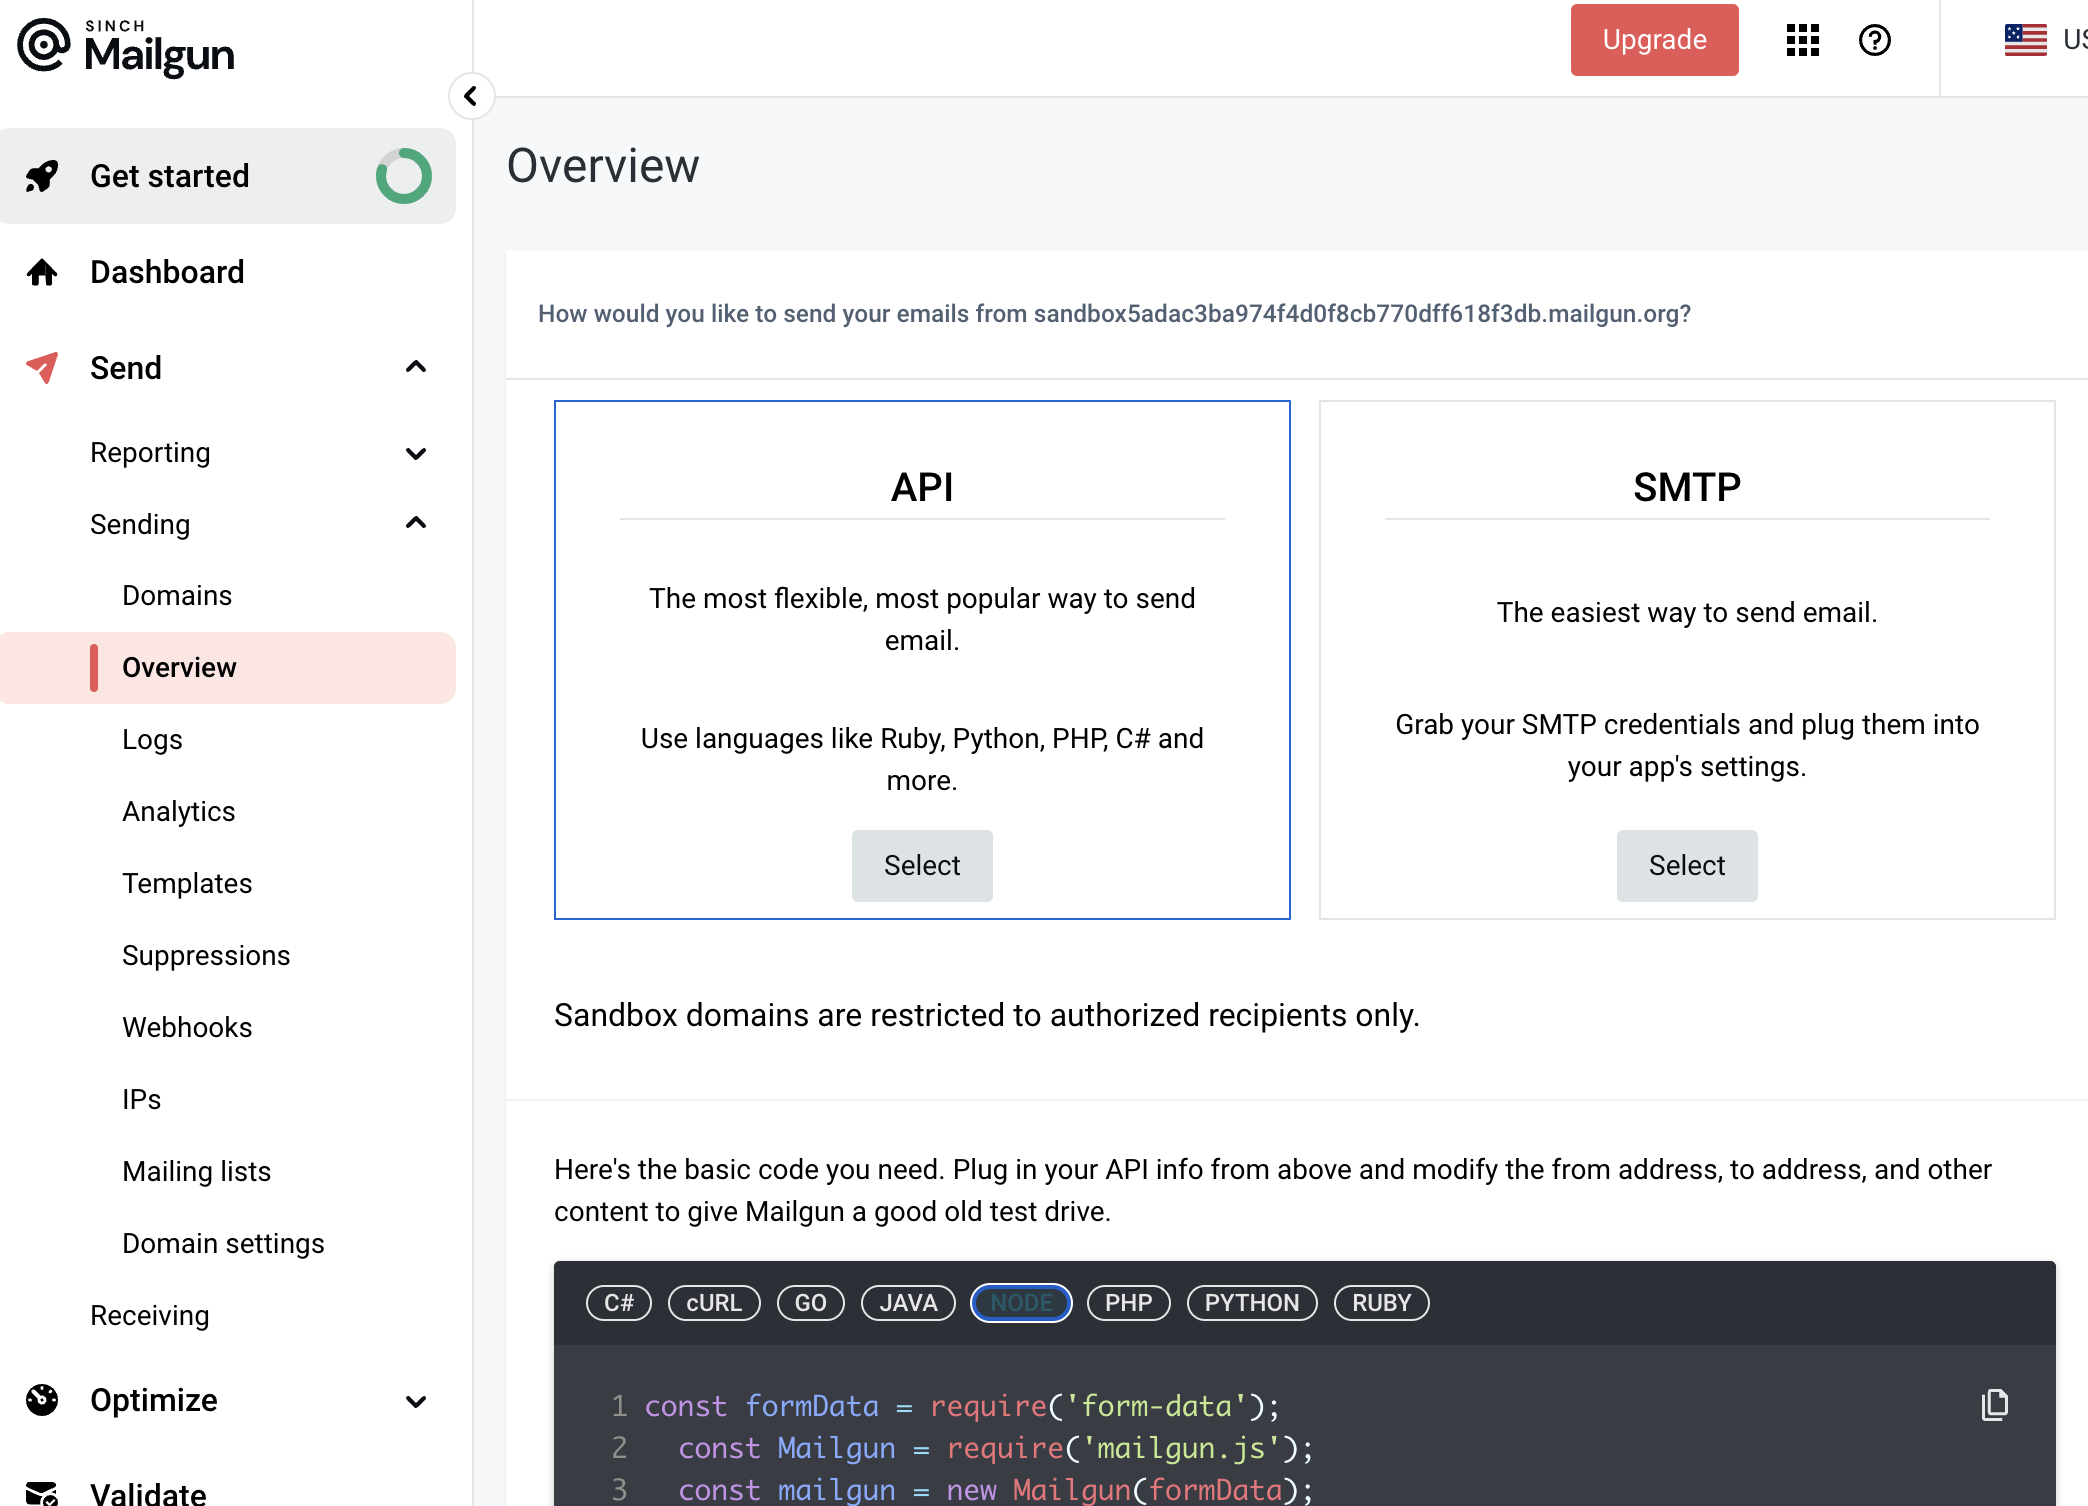Switch code sample to PHP

(1129, 1303)
